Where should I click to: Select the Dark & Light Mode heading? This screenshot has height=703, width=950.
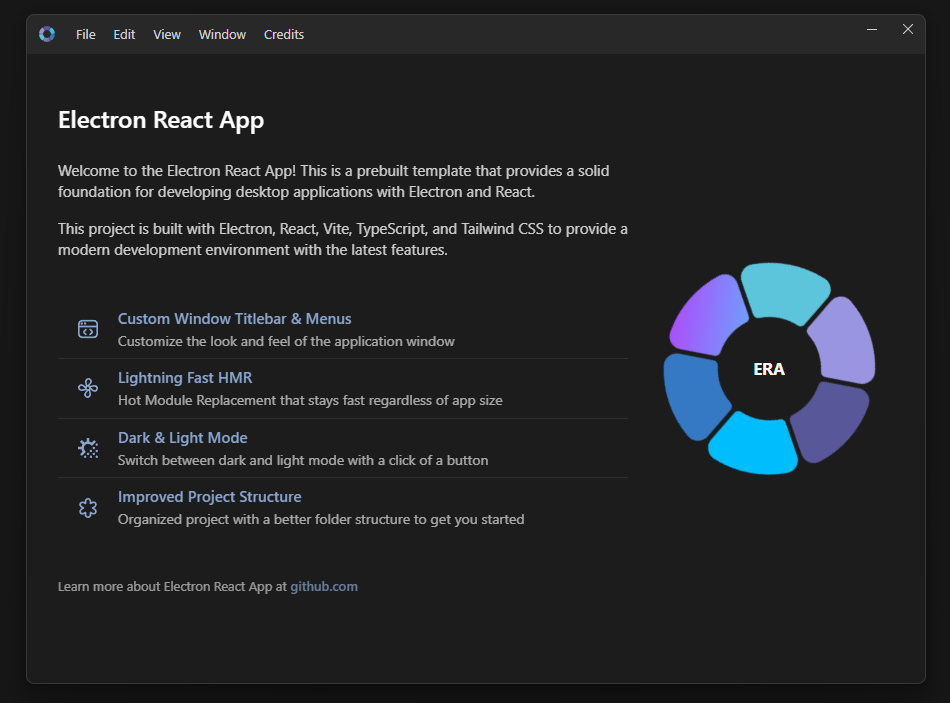183,438
